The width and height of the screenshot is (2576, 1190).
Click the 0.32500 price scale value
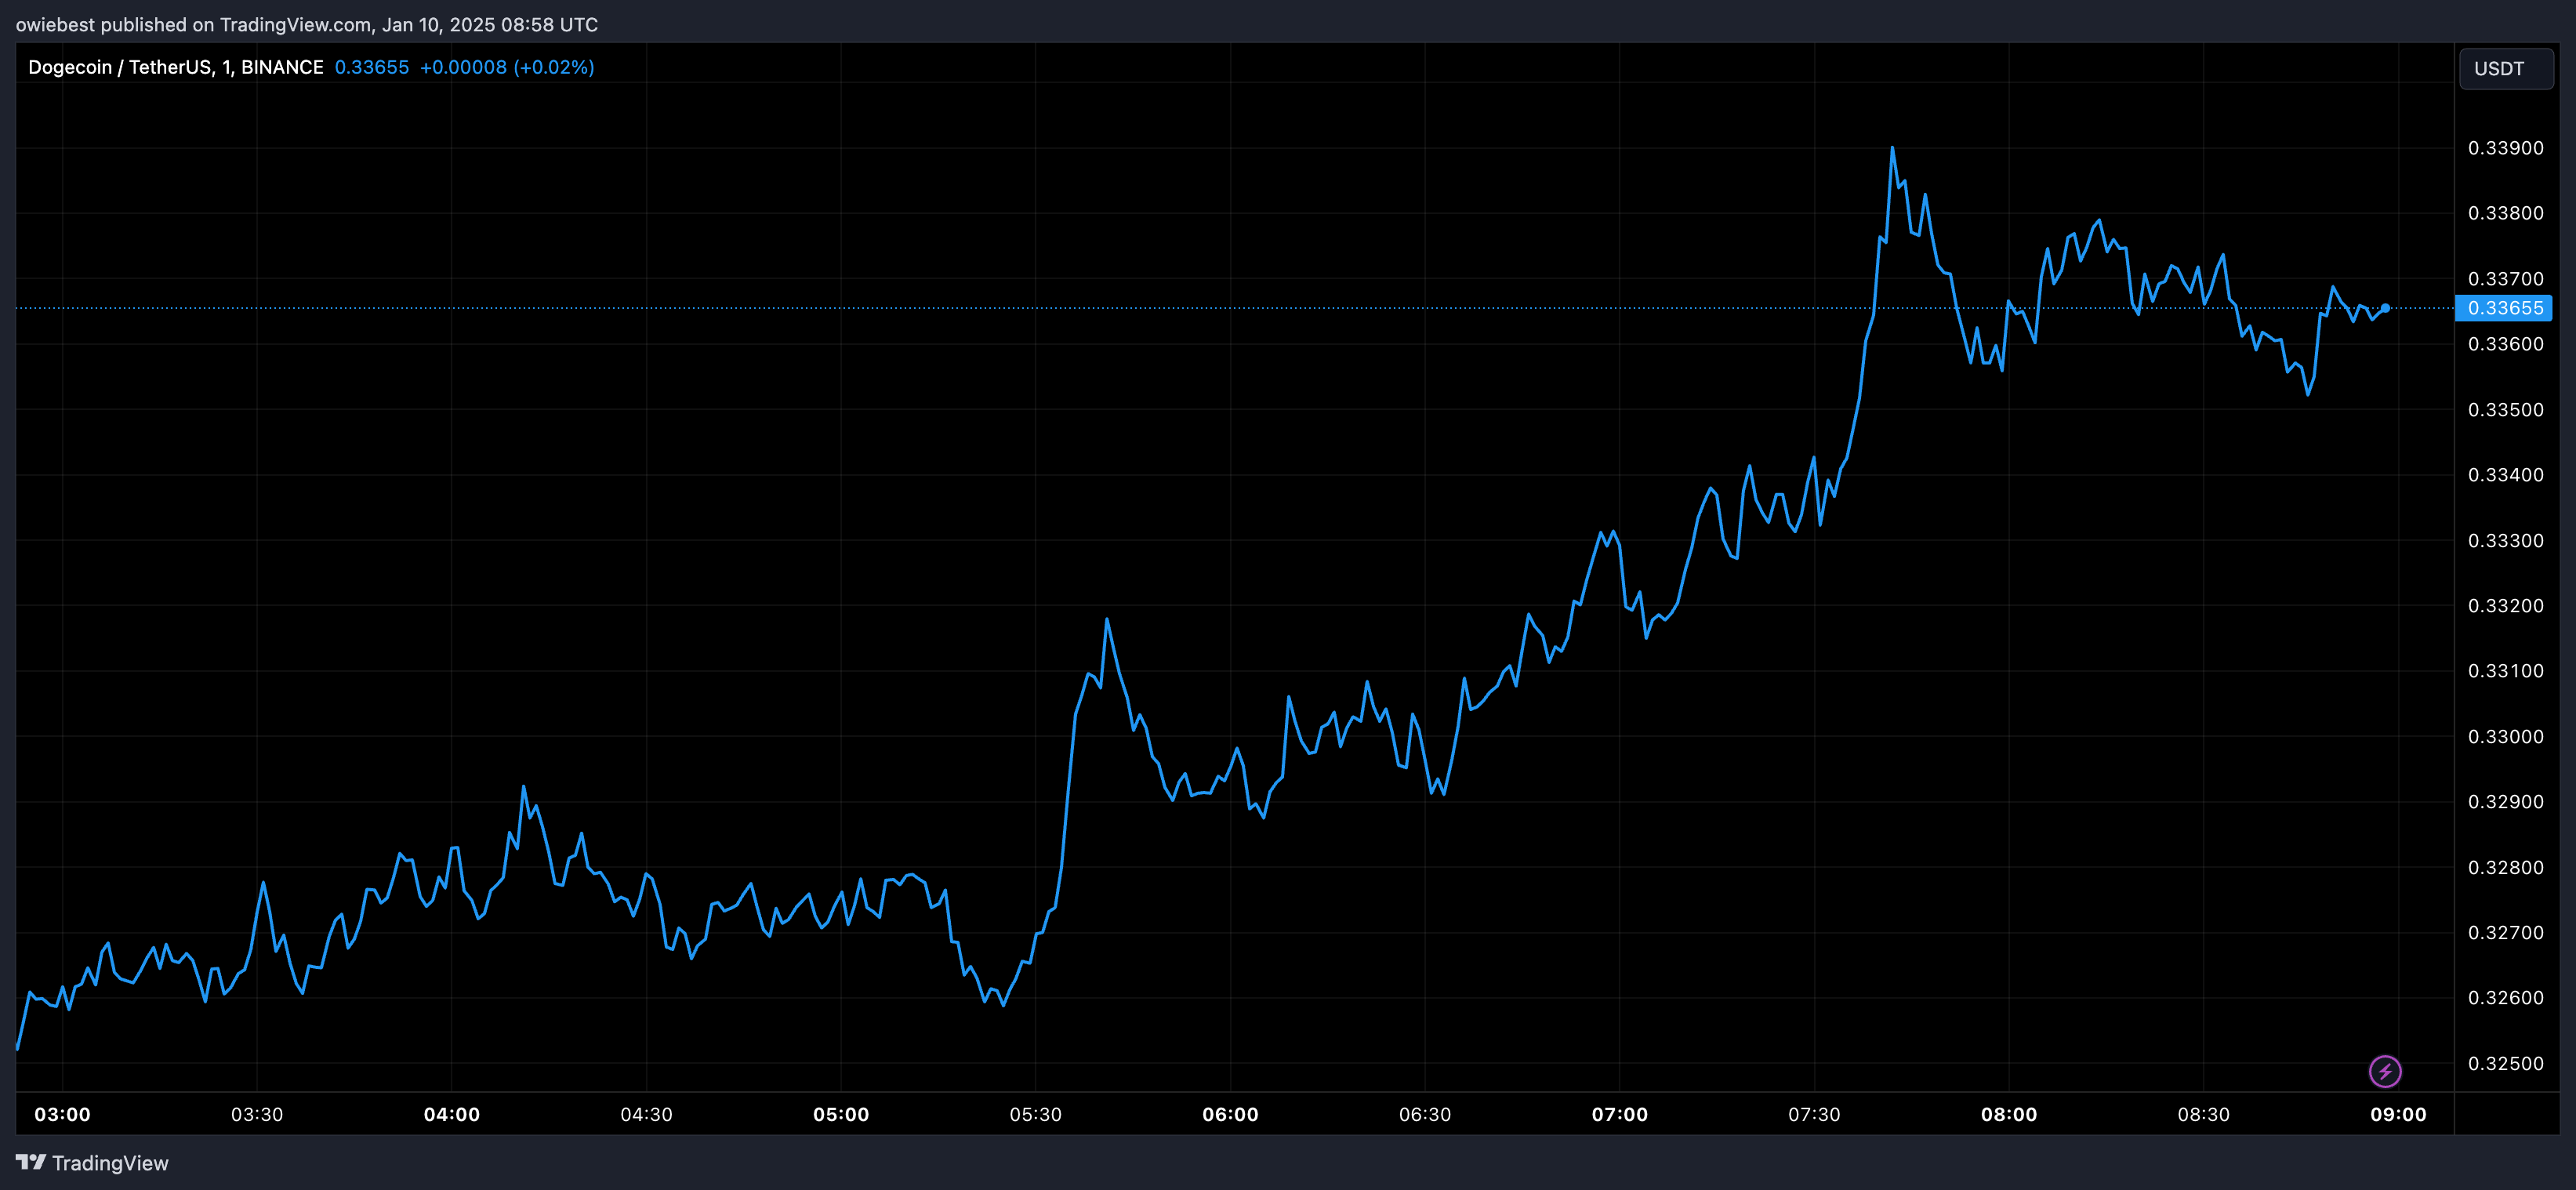click(x=2506, y=1063)
